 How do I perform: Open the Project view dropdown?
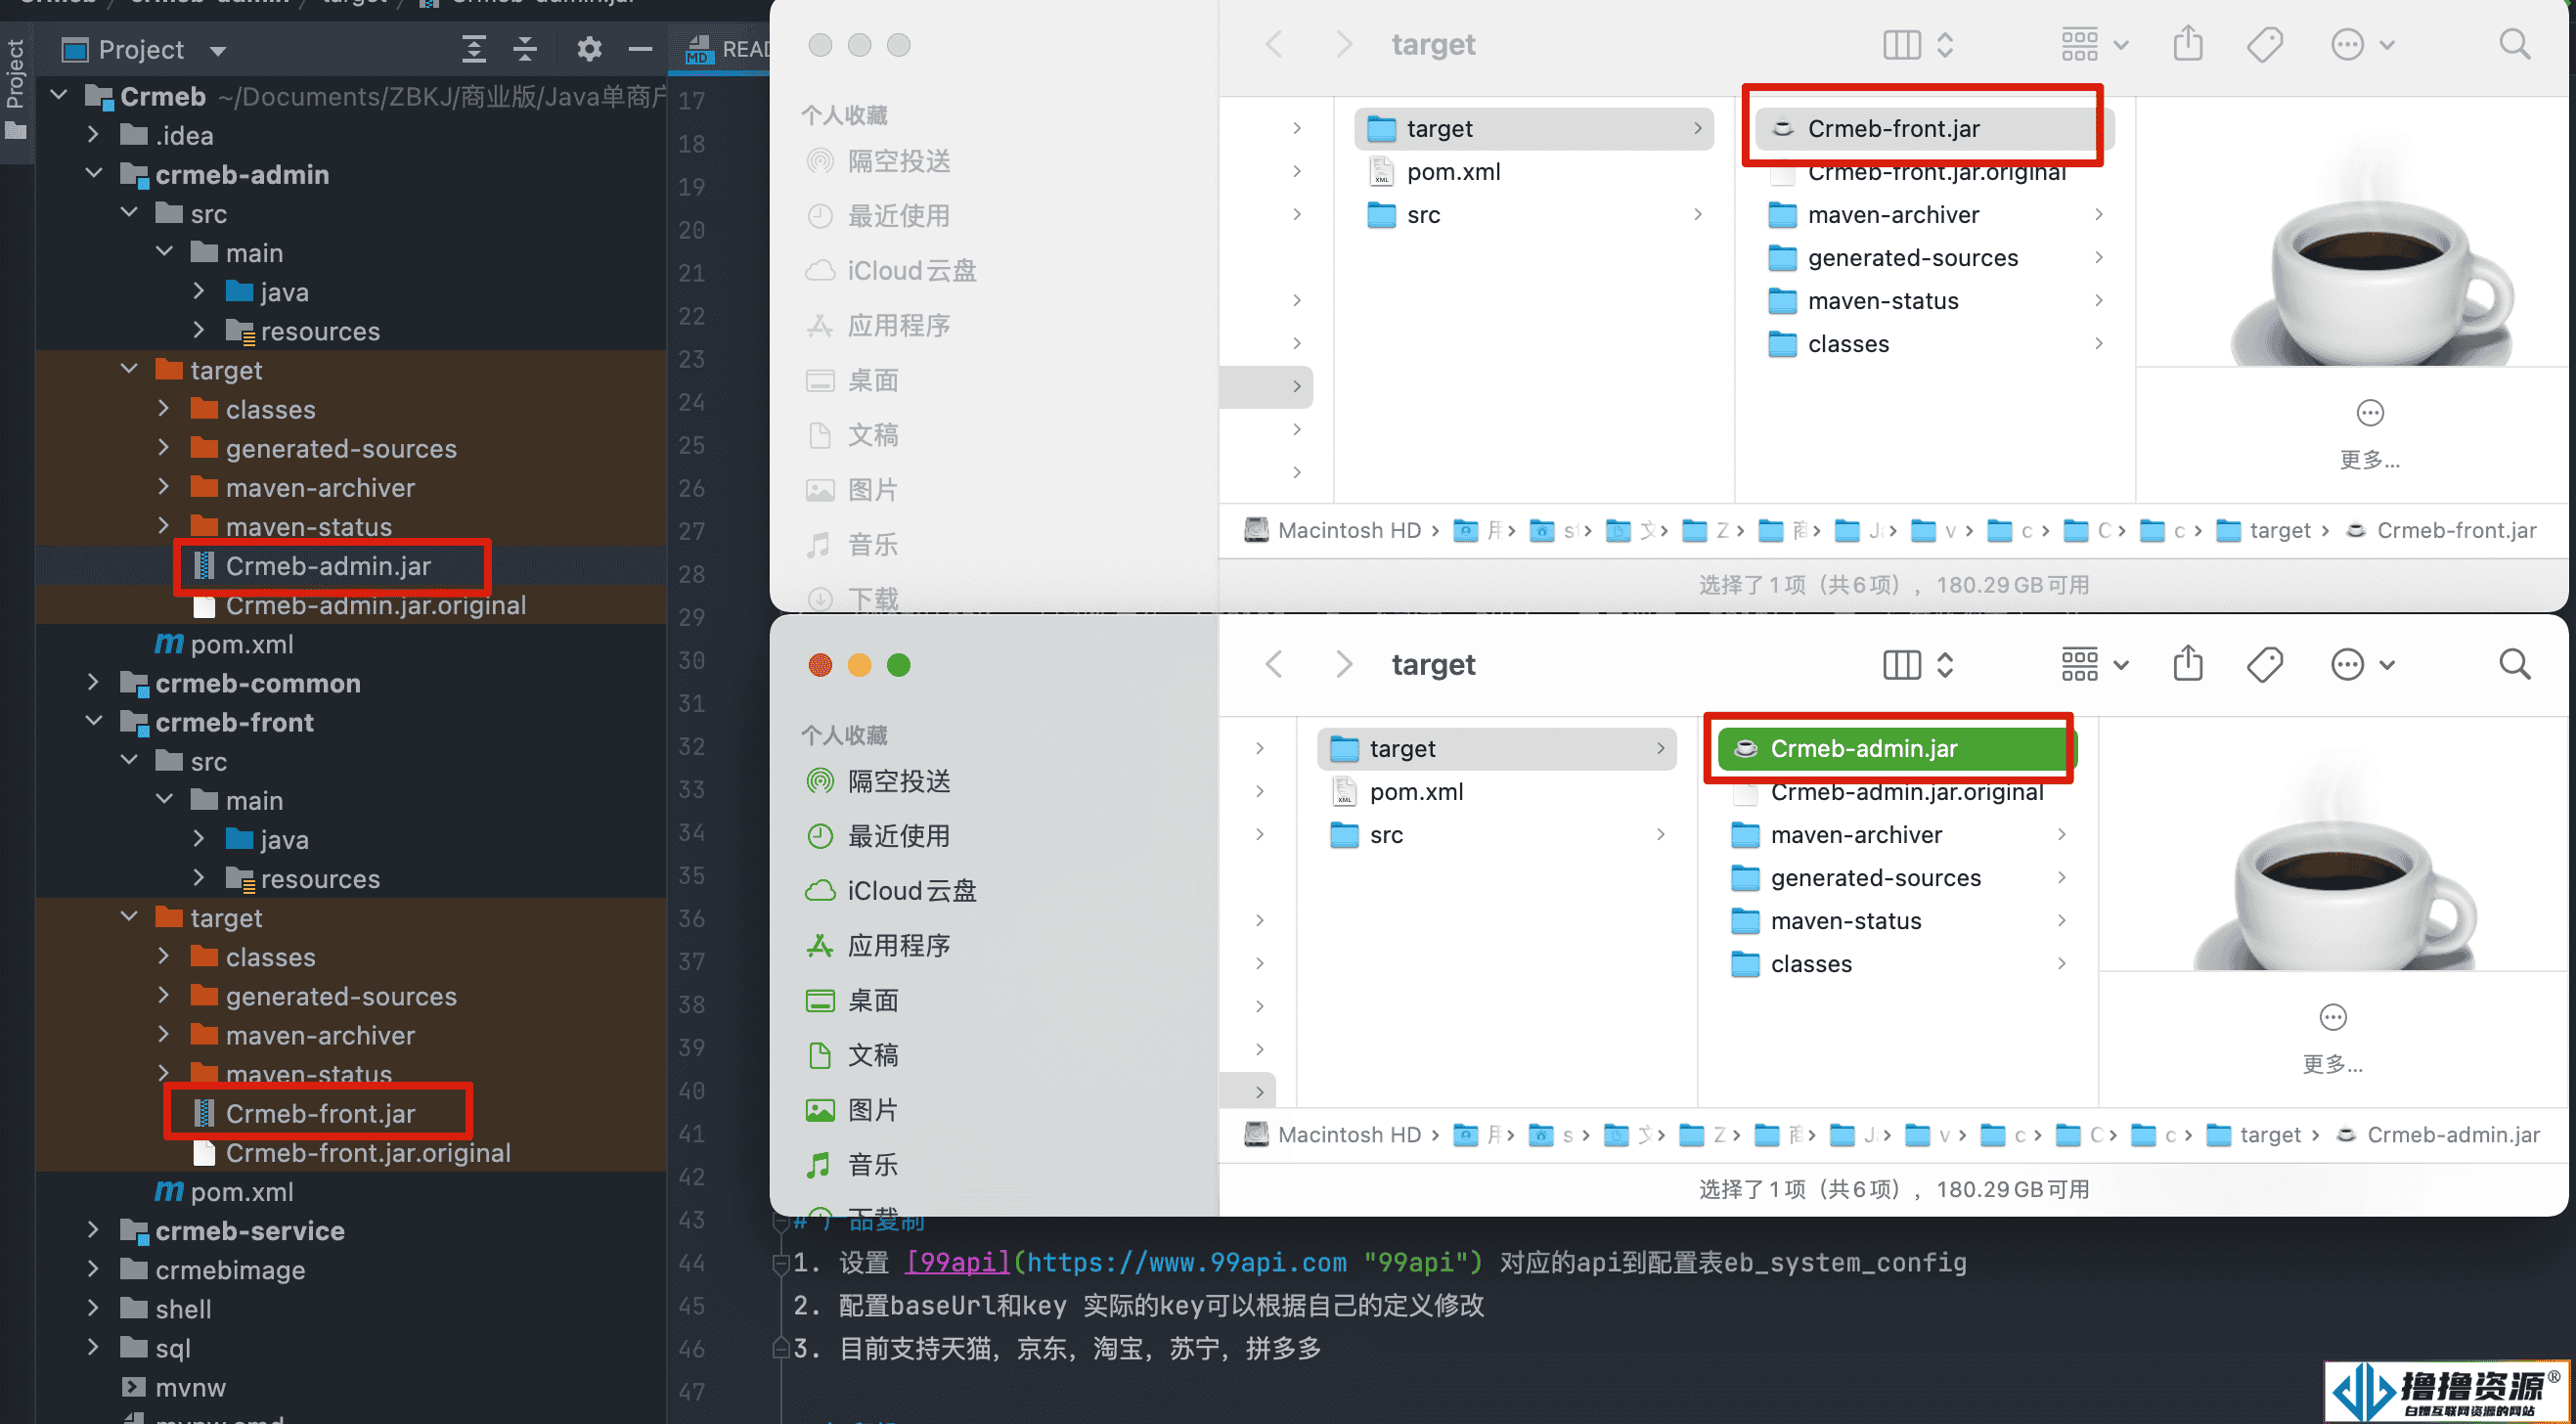218,50
